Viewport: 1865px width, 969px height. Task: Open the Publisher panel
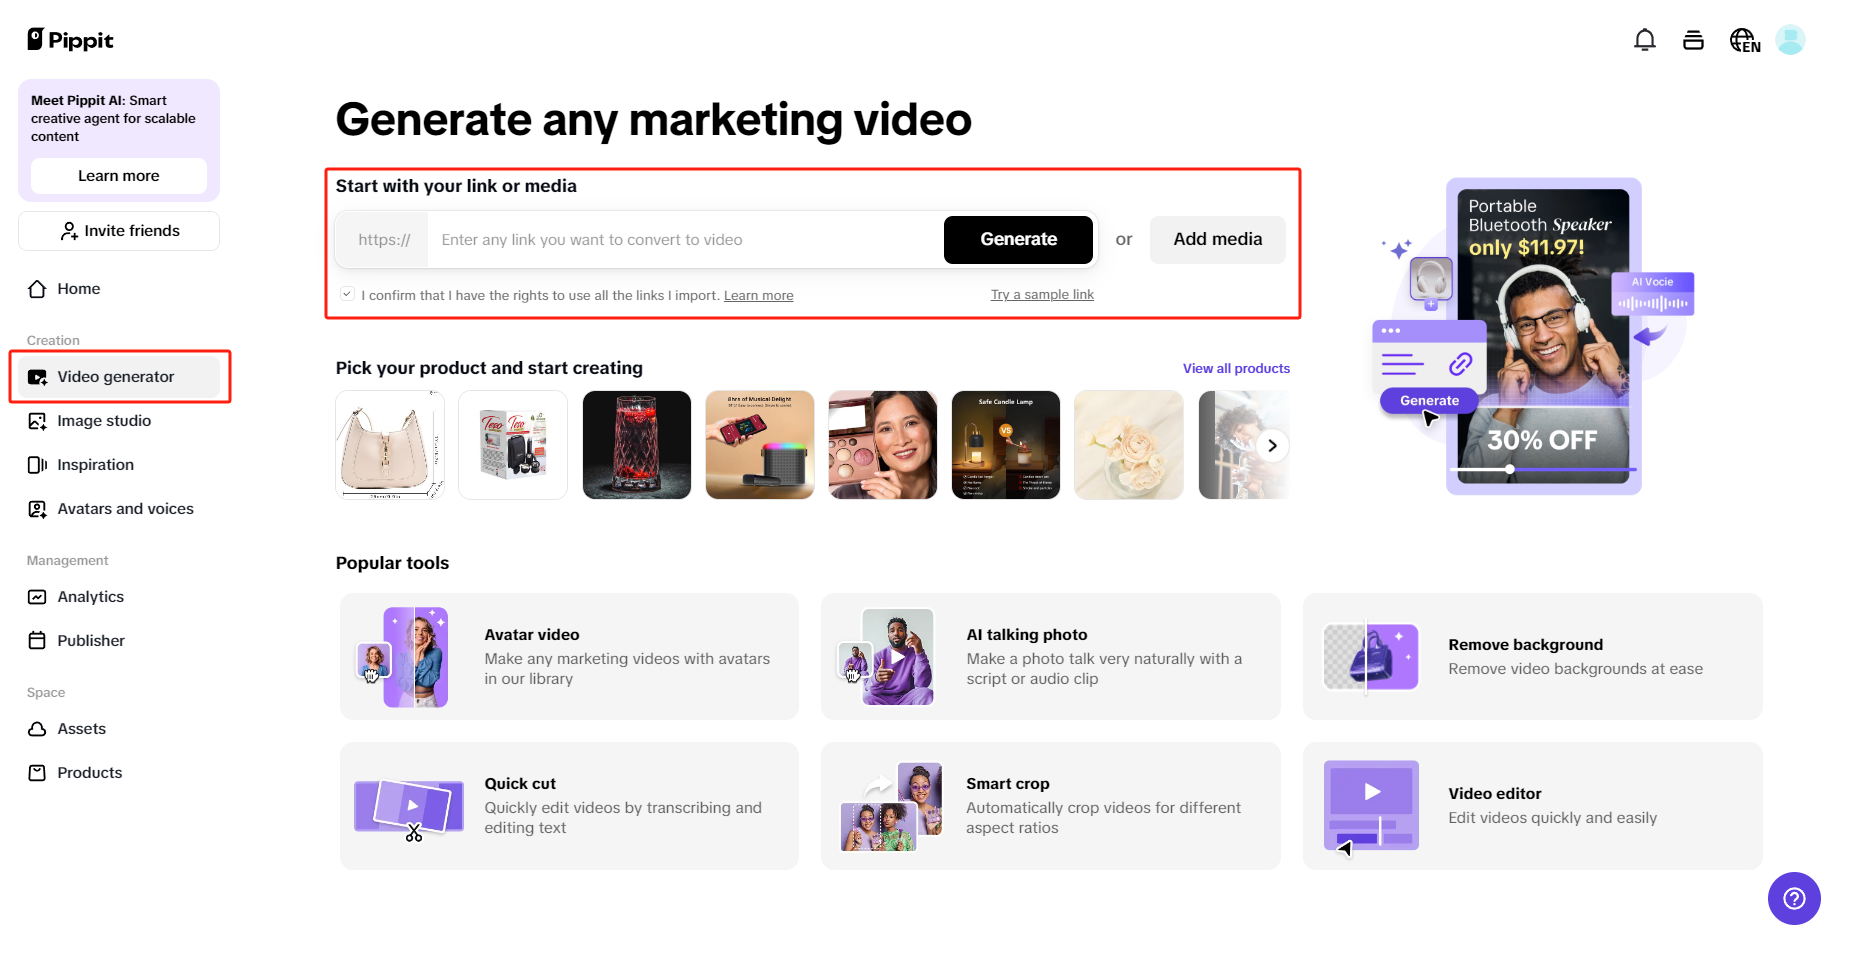(91, 641)
